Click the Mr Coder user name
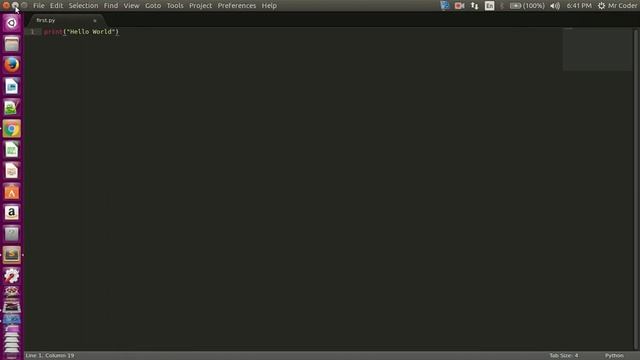Screen dimensions: 640x360 (622, 6)
